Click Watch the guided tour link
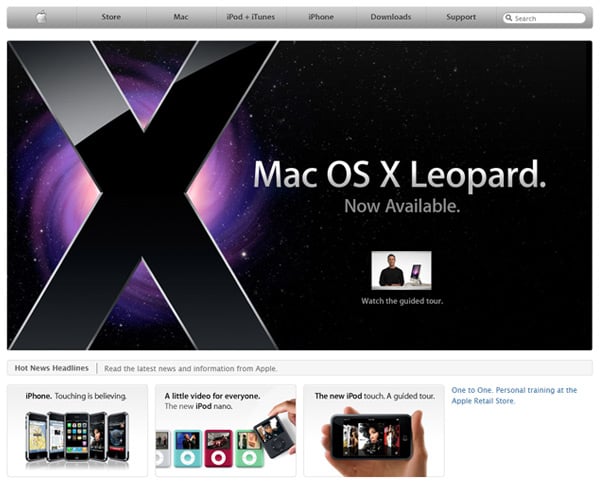Screen dimensions: 600x487 [402, 301]
